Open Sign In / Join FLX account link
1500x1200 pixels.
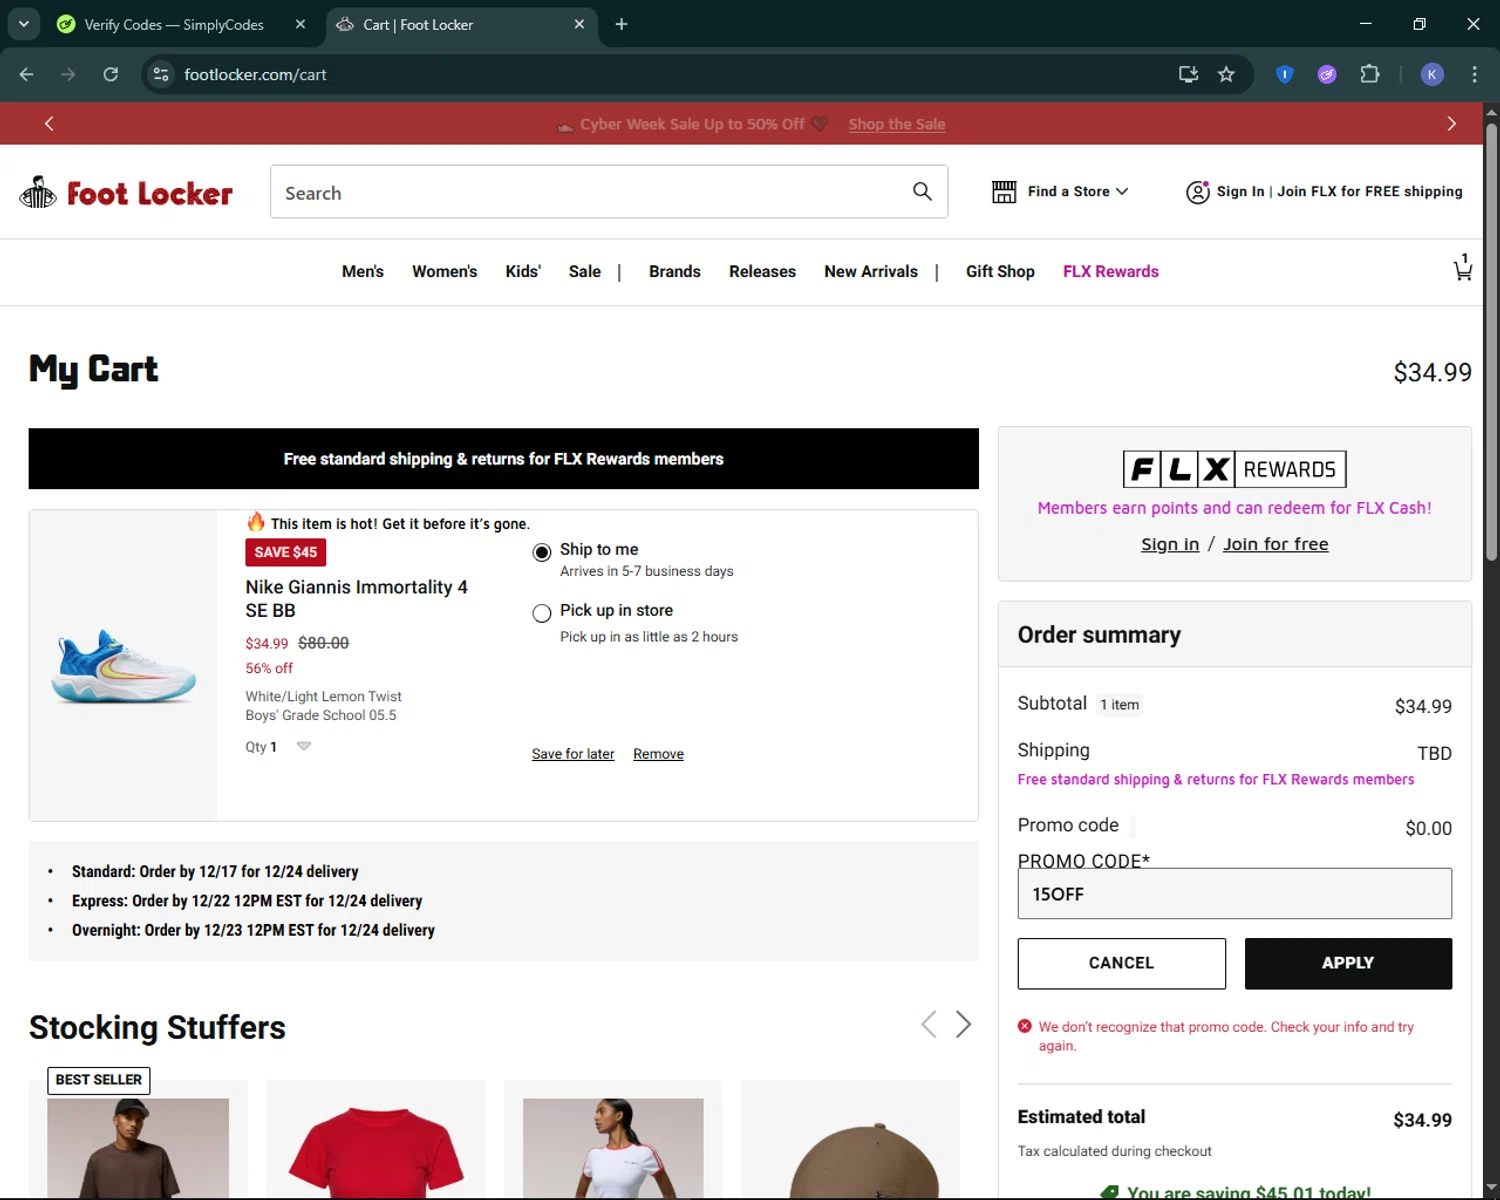1324,191
